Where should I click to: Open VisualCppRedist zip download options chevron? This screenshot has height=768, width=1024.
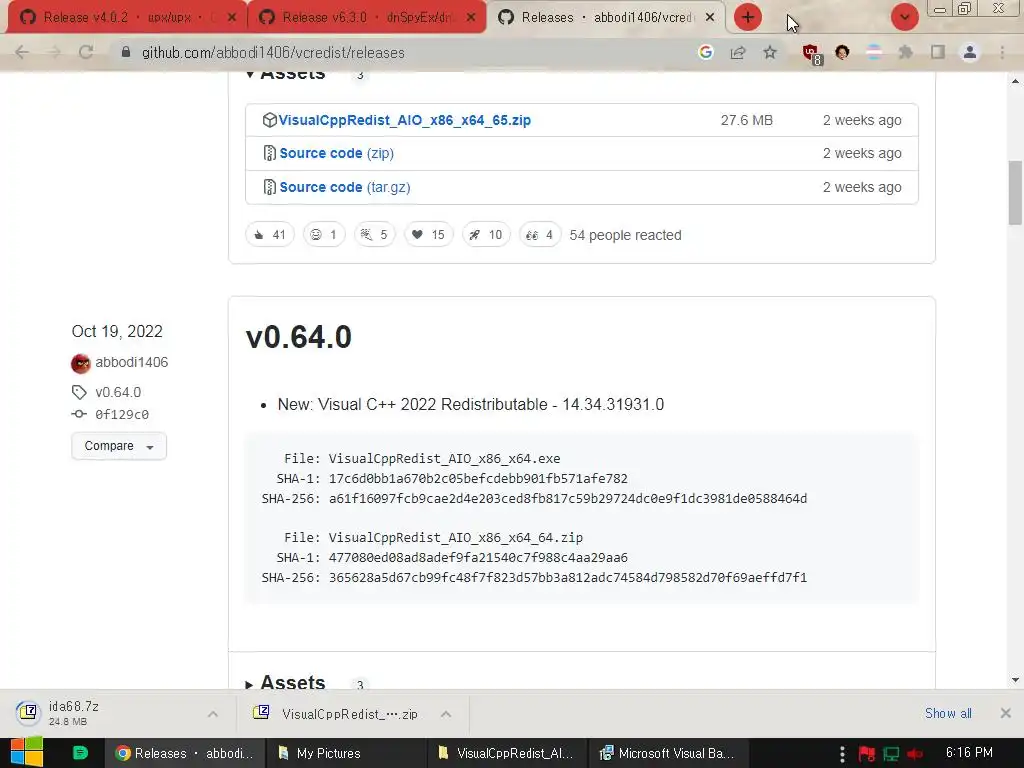point(446,714)
